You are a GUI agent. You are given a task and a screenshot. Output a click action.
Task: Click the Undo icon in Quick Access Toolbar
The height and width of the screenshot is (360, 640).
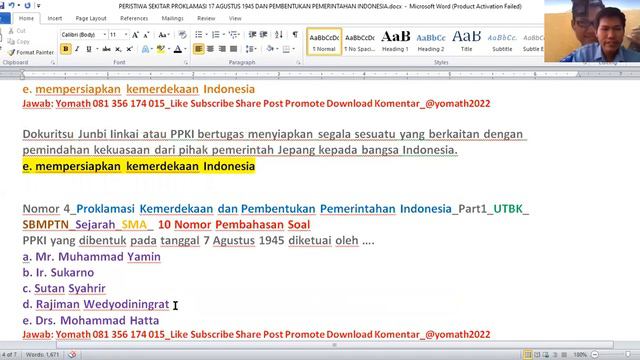pyautogui.click(x=11, y=6)
